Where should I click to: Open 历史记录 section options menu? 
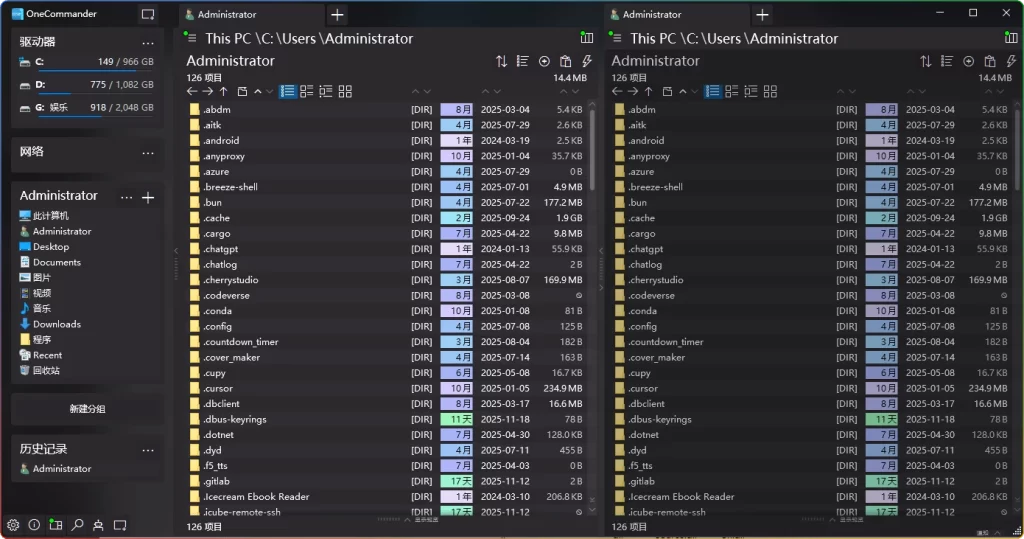(148, 450)
